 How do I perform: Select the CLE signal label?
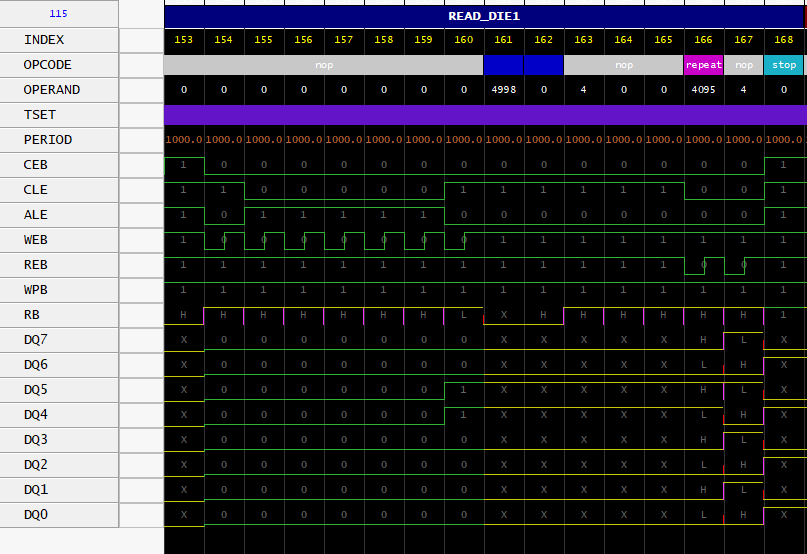tap(59, 189)
